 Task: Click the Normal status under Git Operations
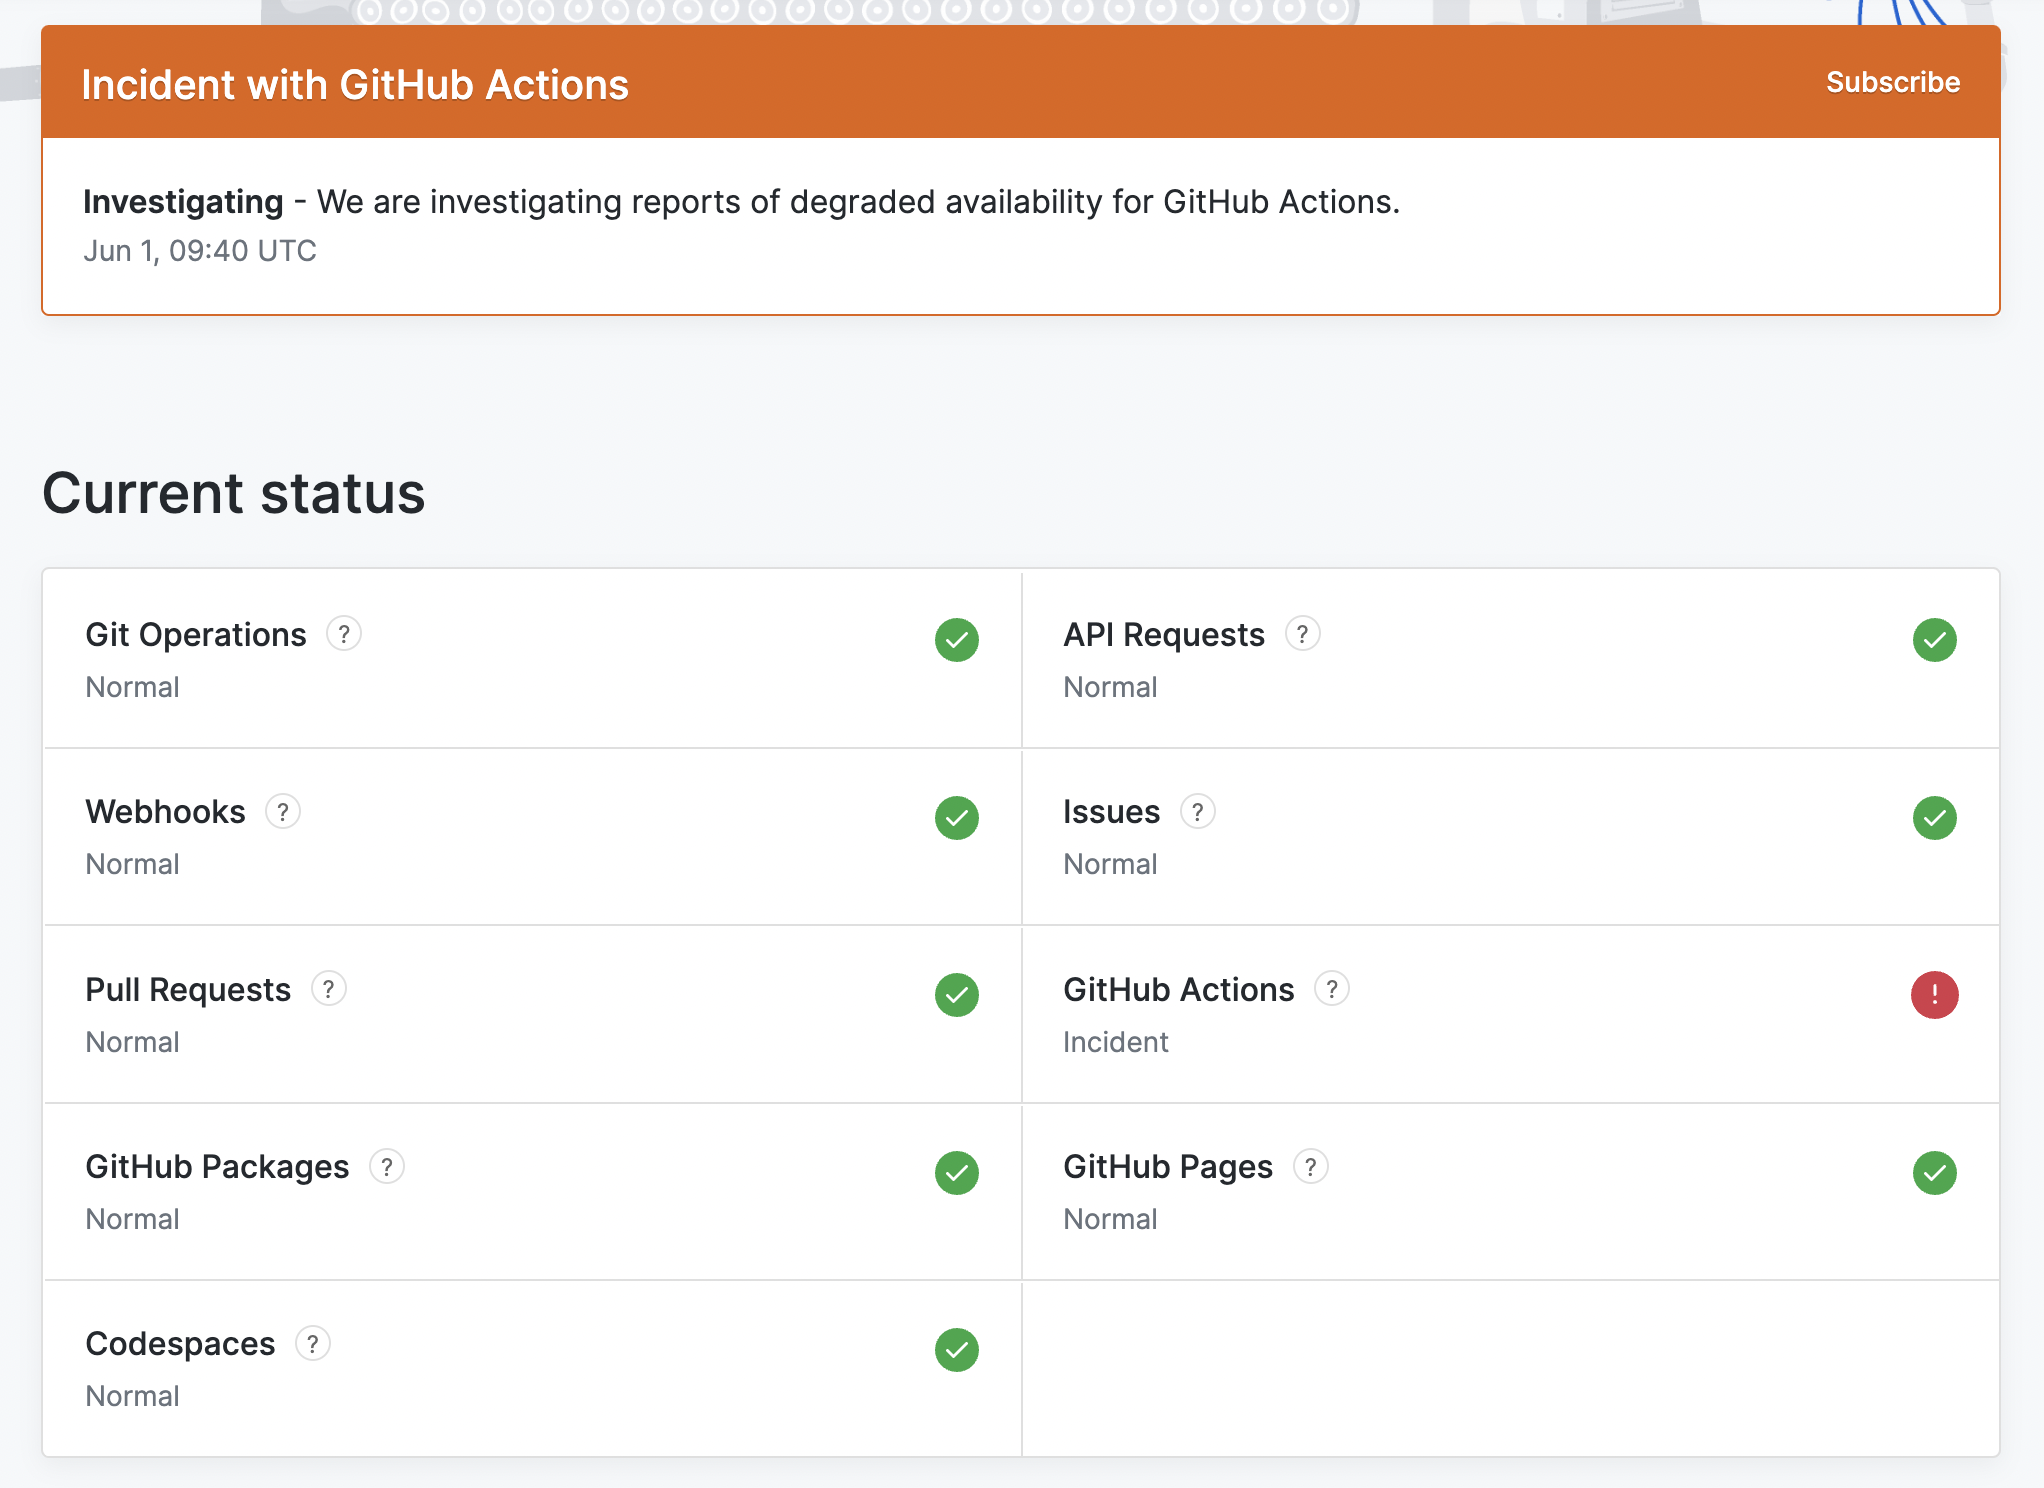tap(133, 687)
